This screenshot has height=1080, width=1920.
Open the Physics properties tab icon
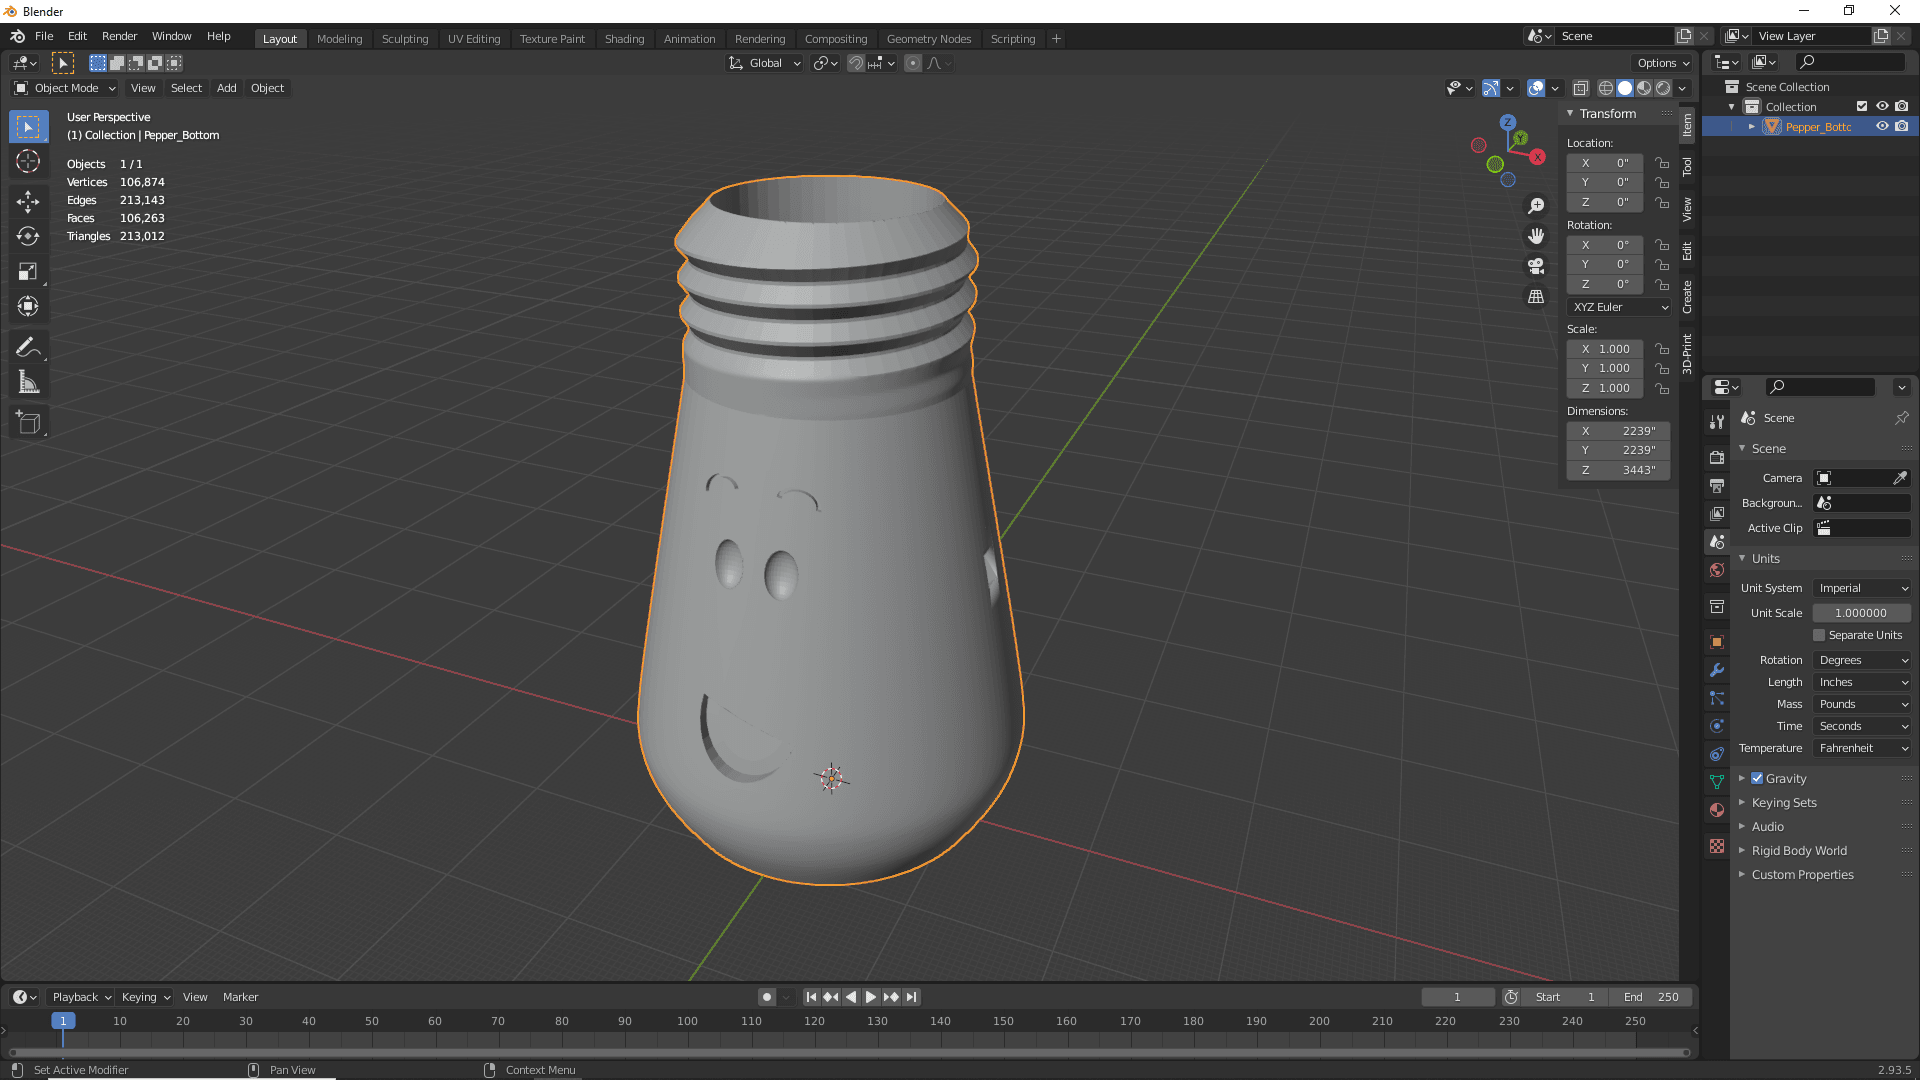point(1717,726)
